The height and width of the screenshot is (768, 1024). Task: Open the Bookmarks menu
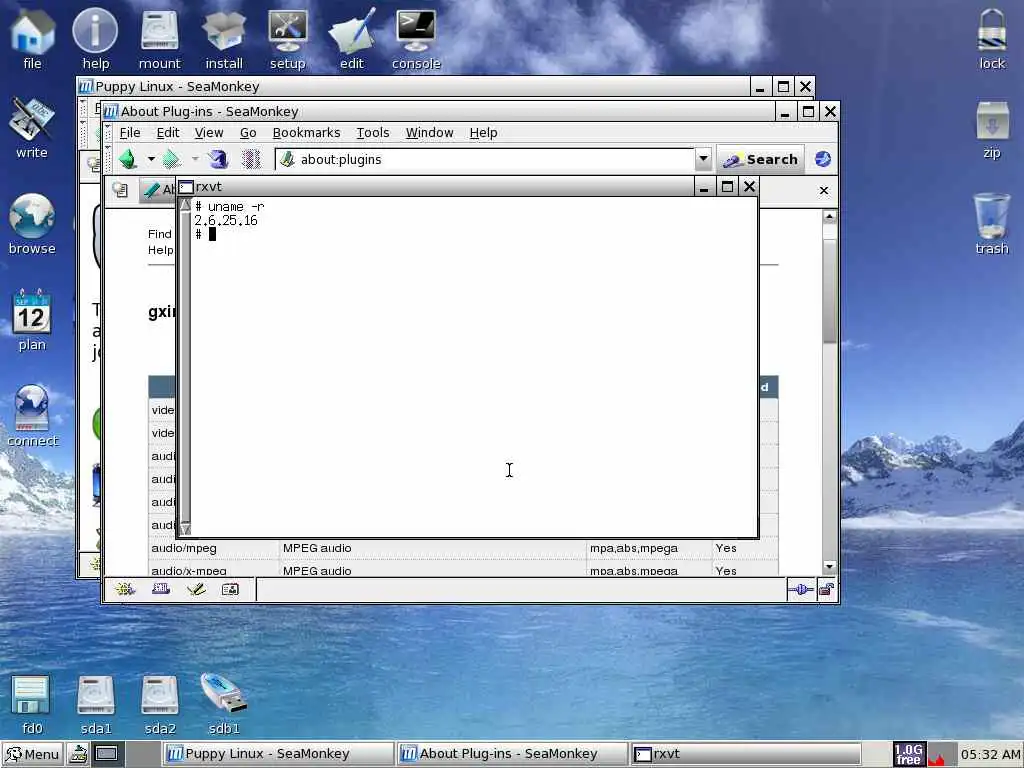pyautogui.click(x=306, y=133)
